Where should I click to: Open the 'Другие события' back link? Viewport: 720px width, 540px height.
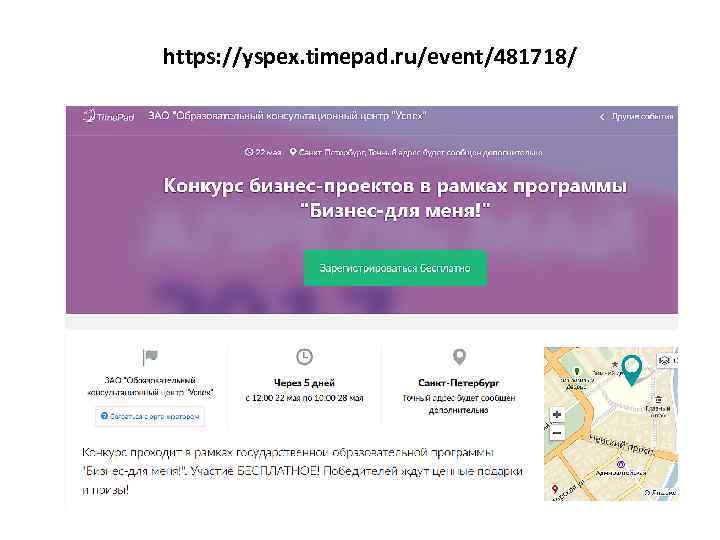coord(642,116)
